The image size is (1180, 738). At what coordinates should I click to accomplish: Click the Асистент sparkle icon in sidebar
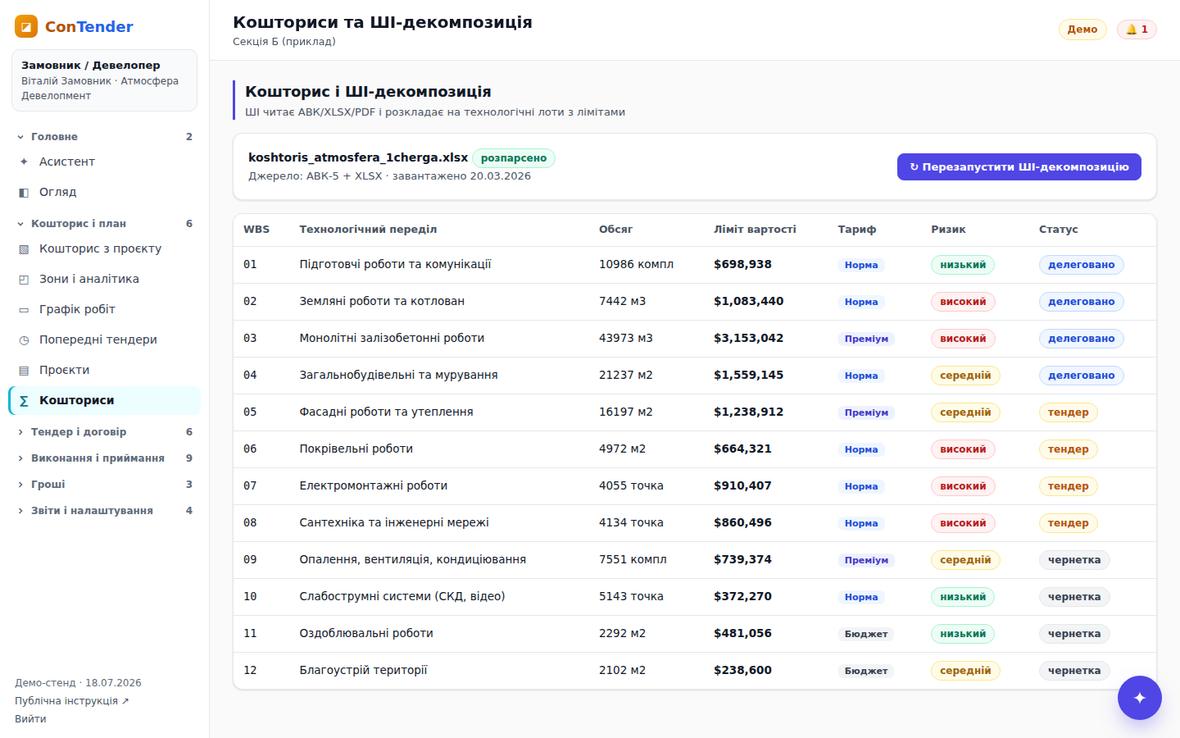[x=24, y=162]
